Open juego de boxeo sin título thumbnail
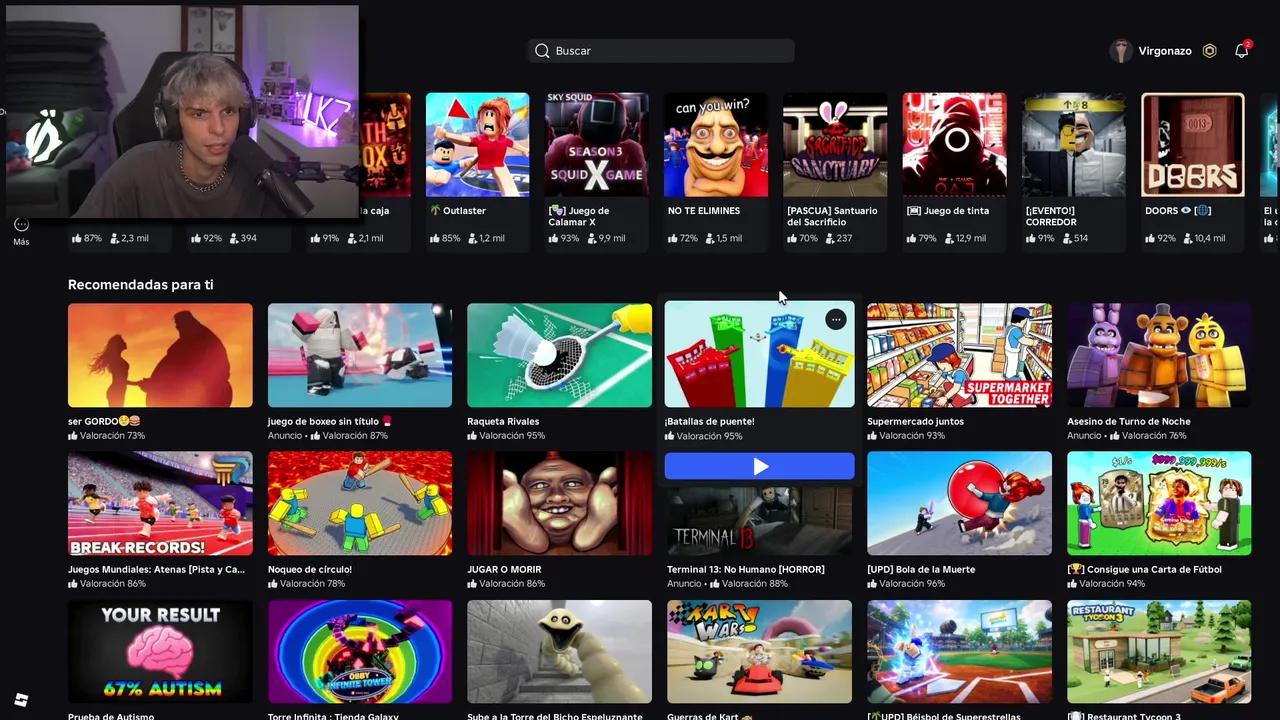 coord(360,355)
